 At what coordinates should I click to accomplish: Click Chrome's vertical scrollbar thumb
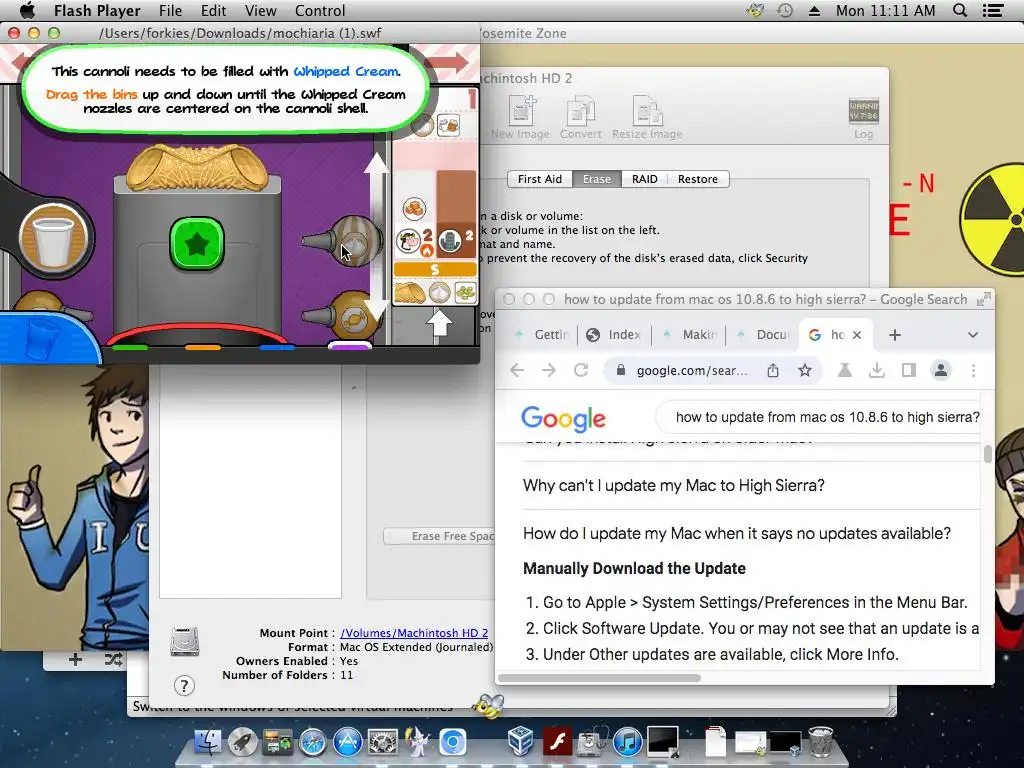[x=987, y=453]
